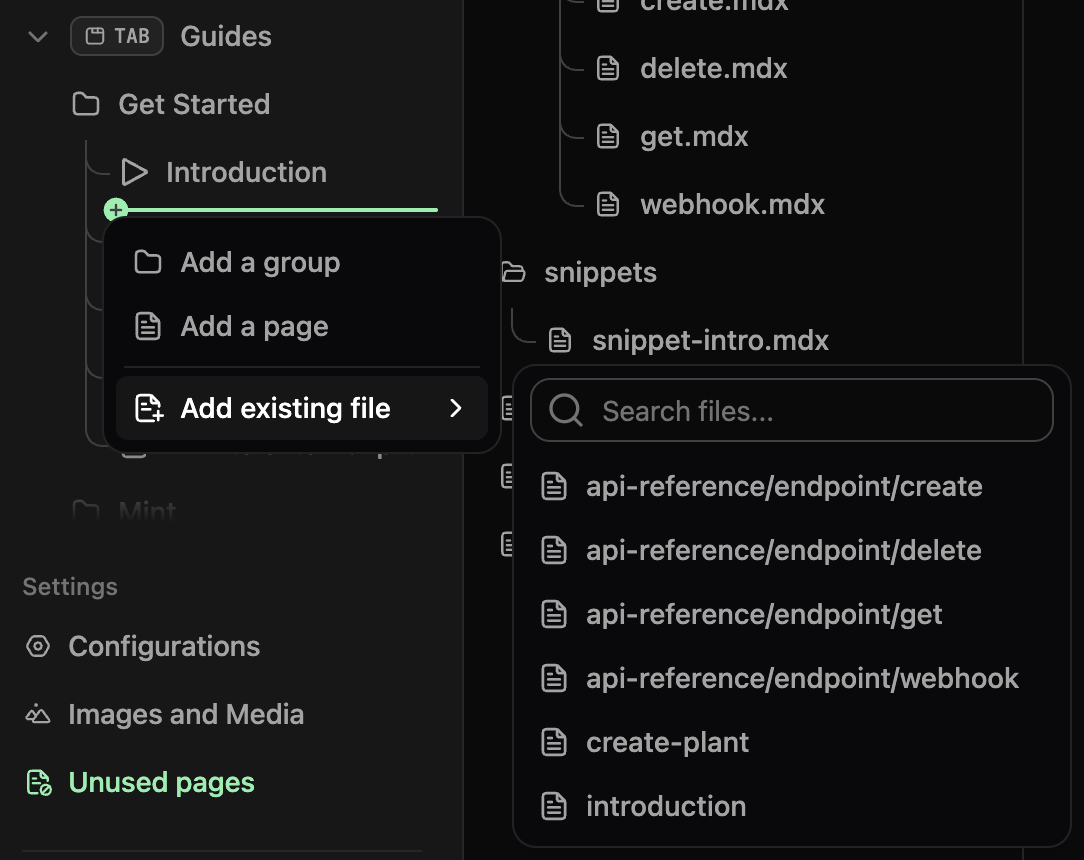This screenshot has width=1084, height=860.
Task: Choose Add a page from the context menu
Action: click(254, 326)
